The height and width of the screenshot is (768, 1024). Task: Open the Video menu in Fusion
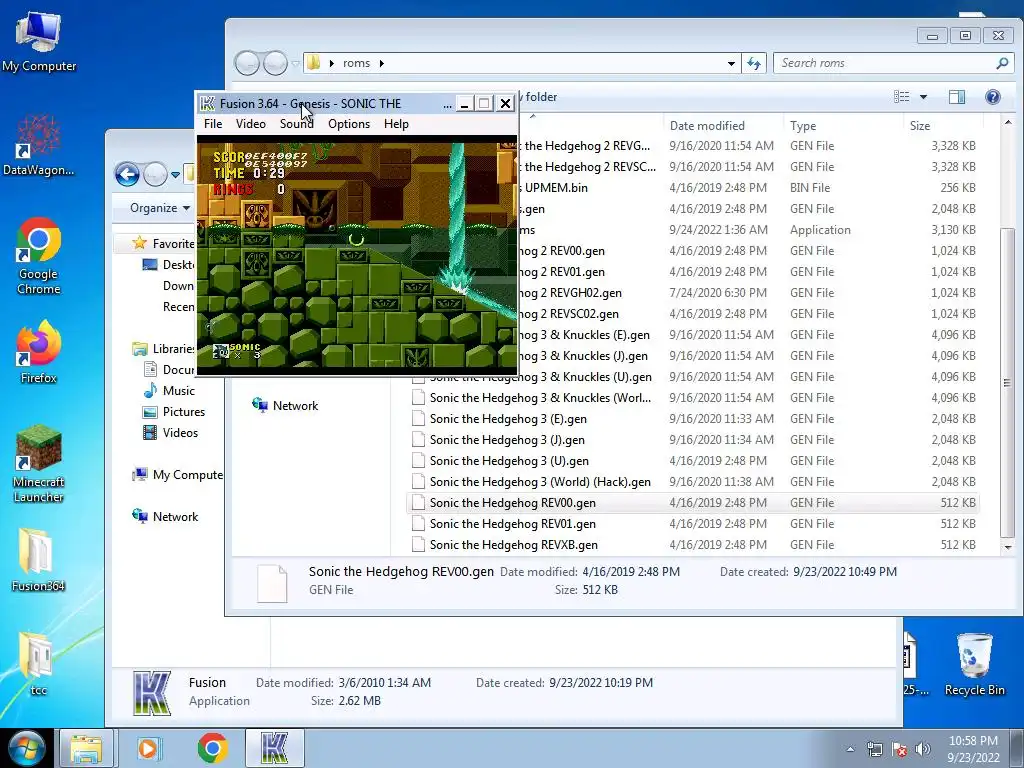point(251,124)
